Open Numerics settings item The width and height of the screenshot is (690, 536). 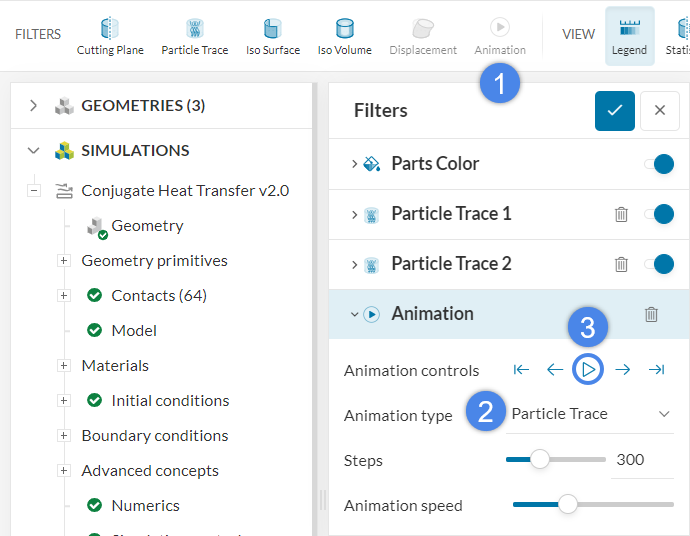pos(146,506)
